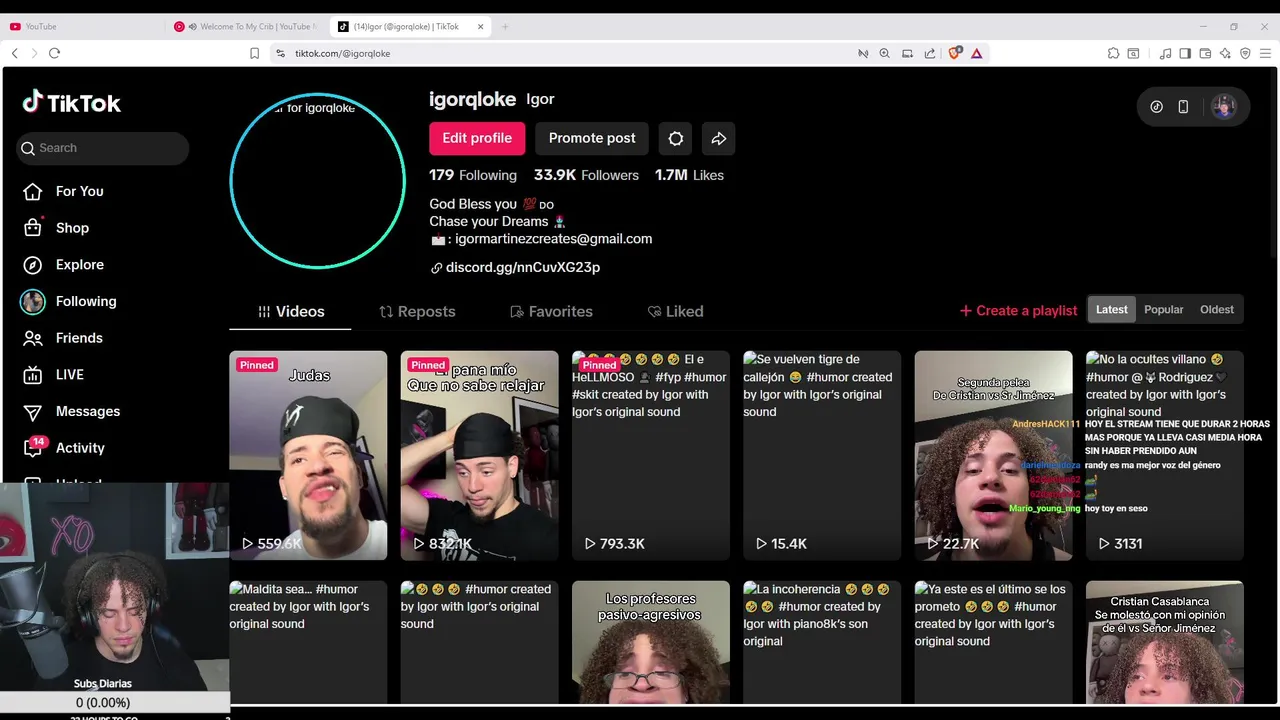Viewport: 1280px width, 720px height.
Task: Click Brave VPN shield icon
Action: [1245, 53]
